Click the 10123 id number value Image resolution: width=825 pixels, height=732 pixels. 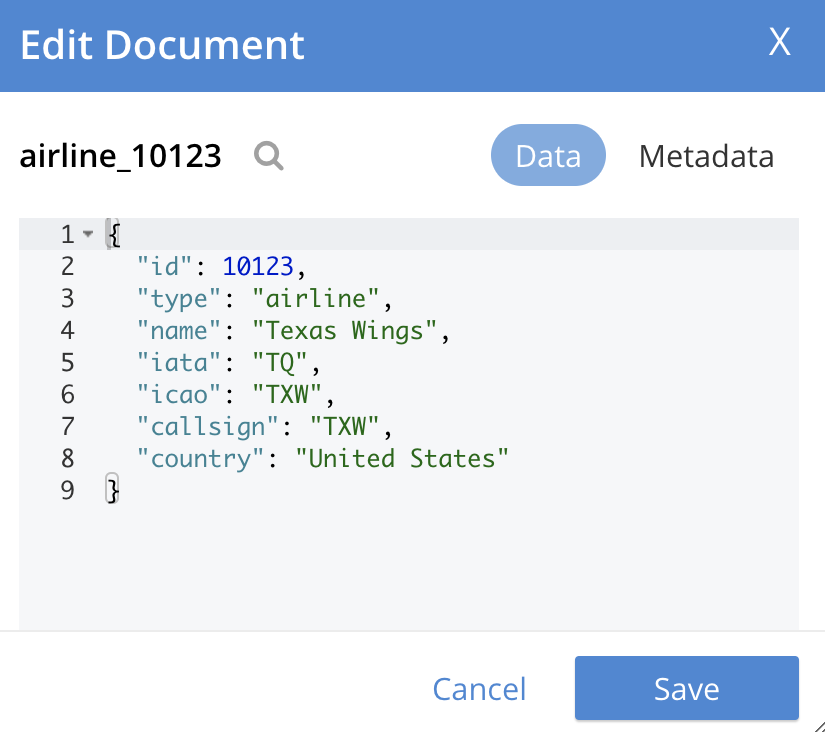pyautogui.click(x=258, y=266)
